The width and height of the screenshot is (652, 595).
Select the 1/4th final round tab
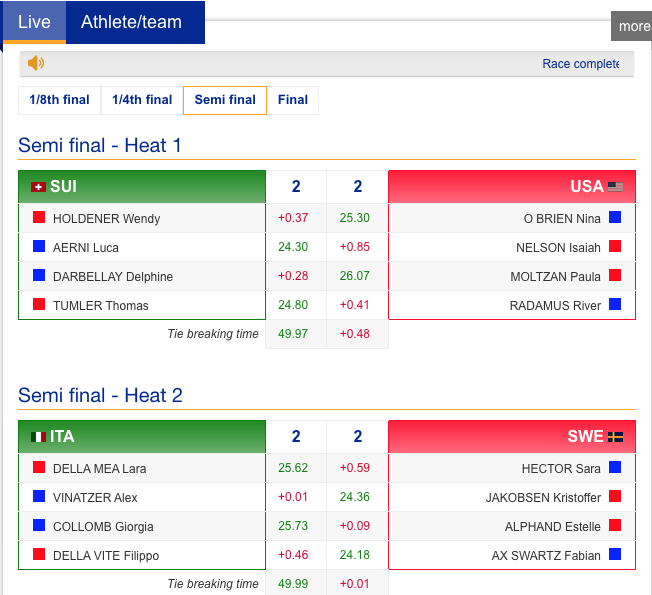click(142, 100)
